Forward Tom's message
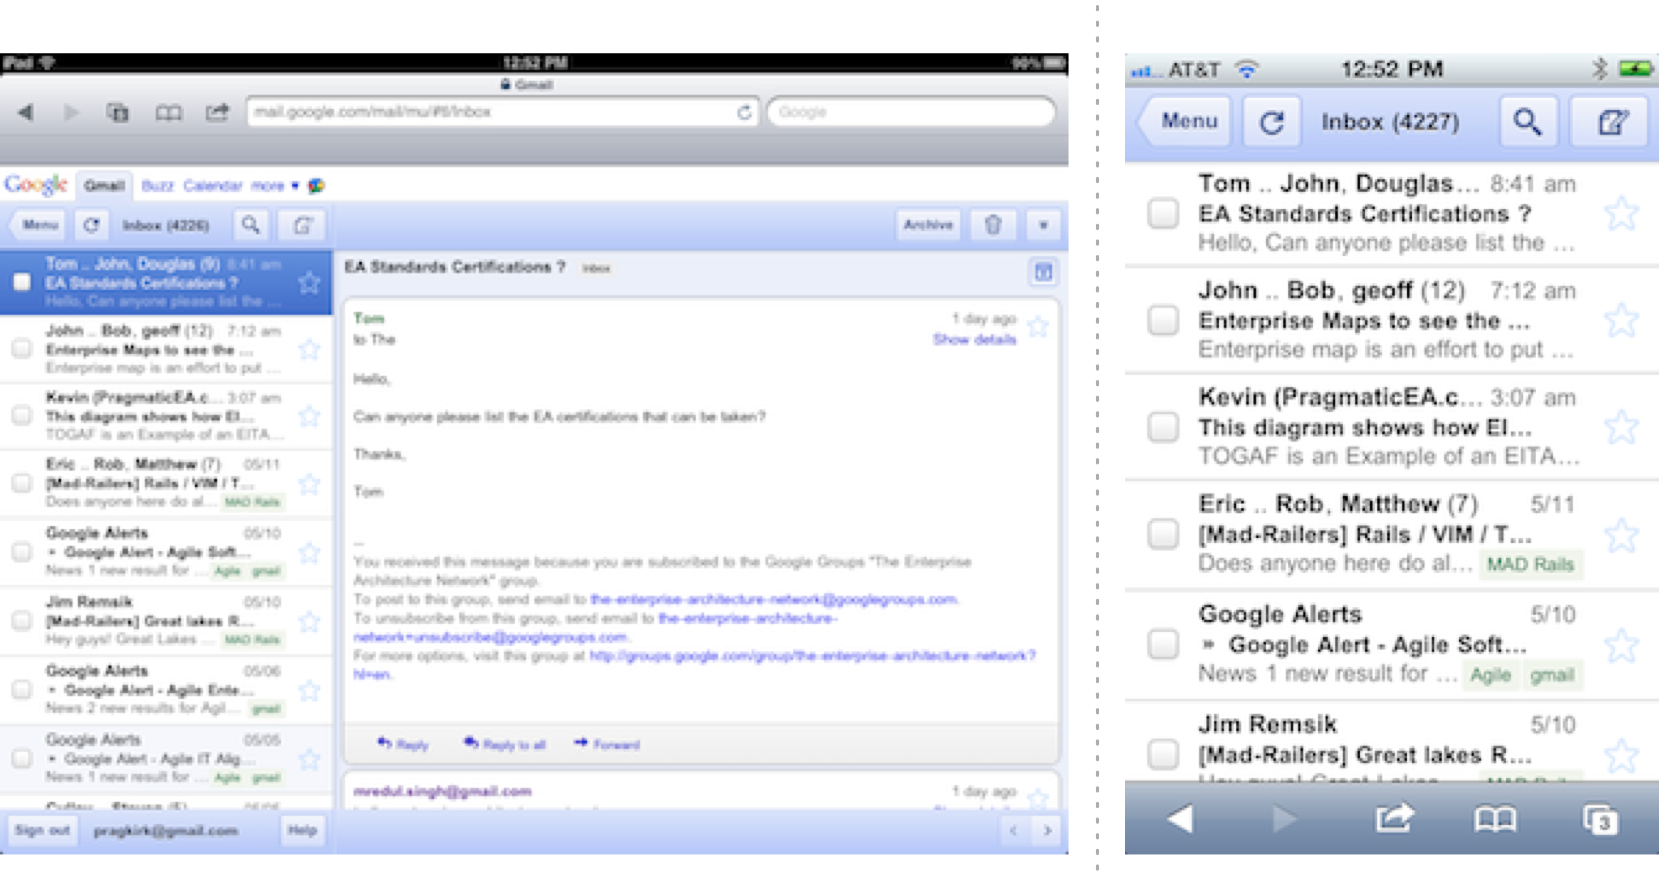This screenshot has height=884, width=1659. (607, 744)
